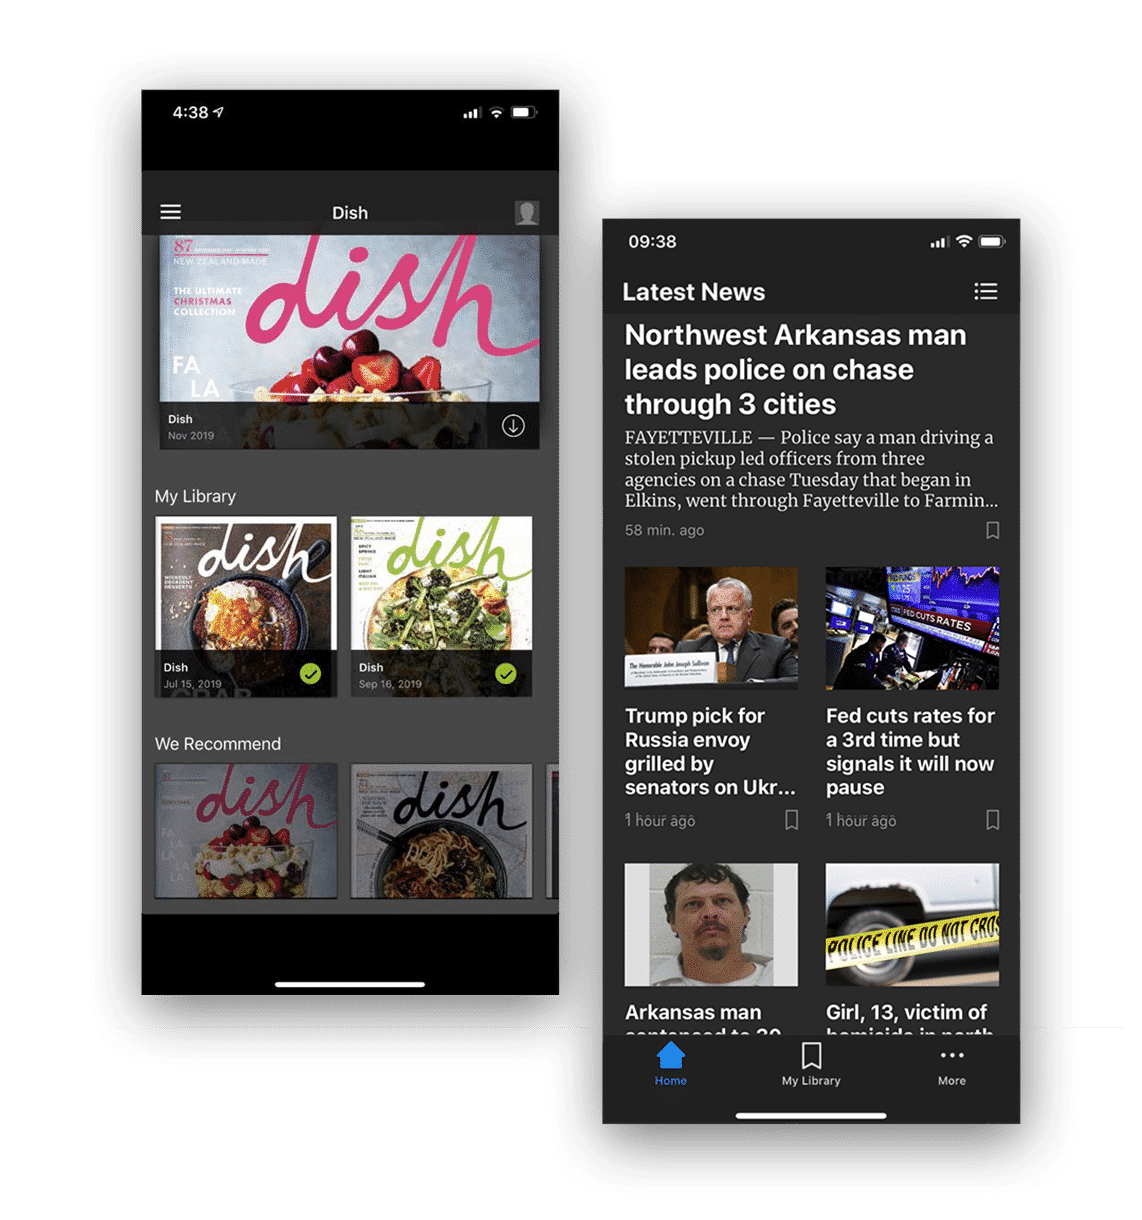Open the 'Girl, 13, victim of' headline

tap(909, 1020)
